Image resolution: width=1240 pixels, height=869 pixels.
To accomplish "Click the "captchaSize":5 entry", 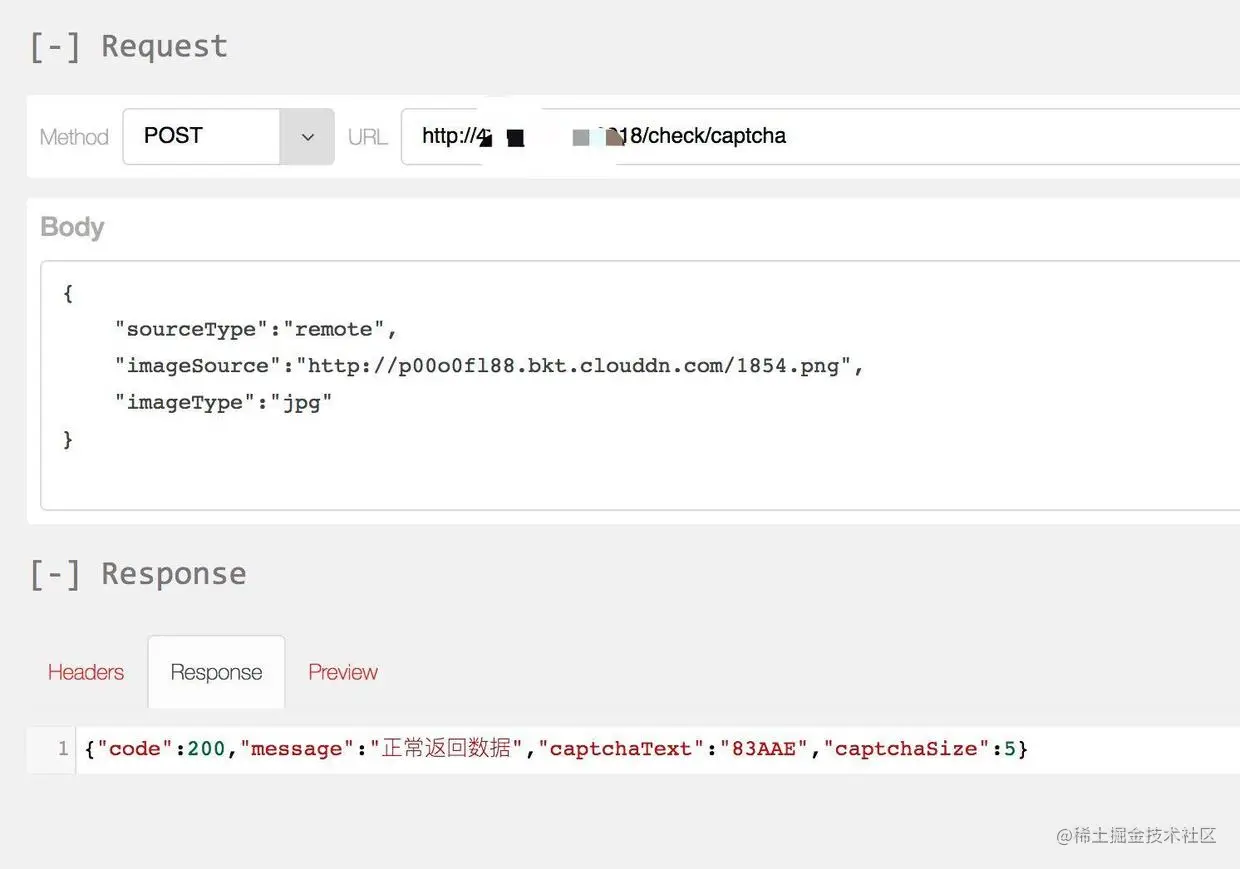I will [920, 749].
